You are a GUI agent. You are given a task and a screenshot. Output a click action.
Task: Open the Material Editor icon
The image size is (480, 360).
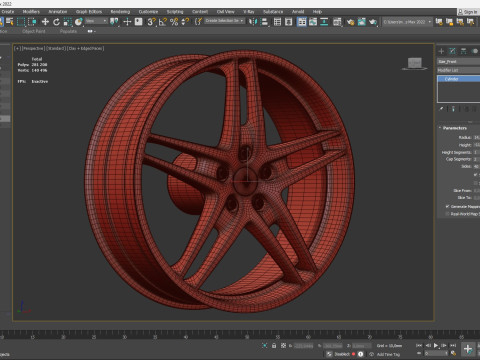coord(337,22)
